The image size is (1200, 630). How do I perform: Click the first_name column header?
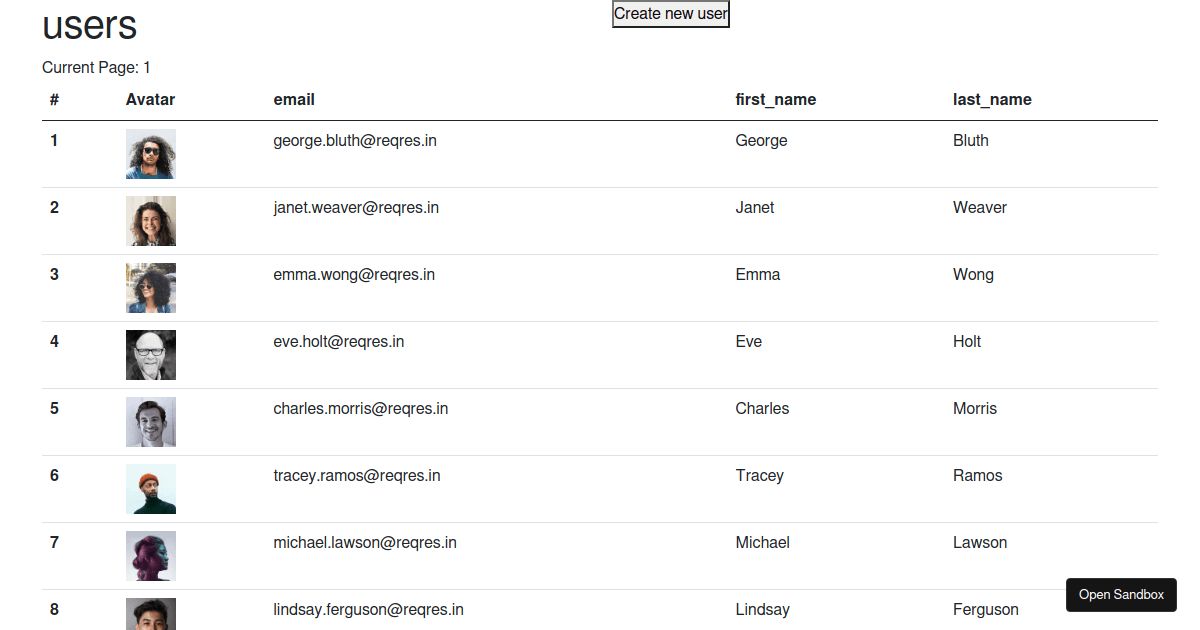pyautogui.click(x=775, y=100)
